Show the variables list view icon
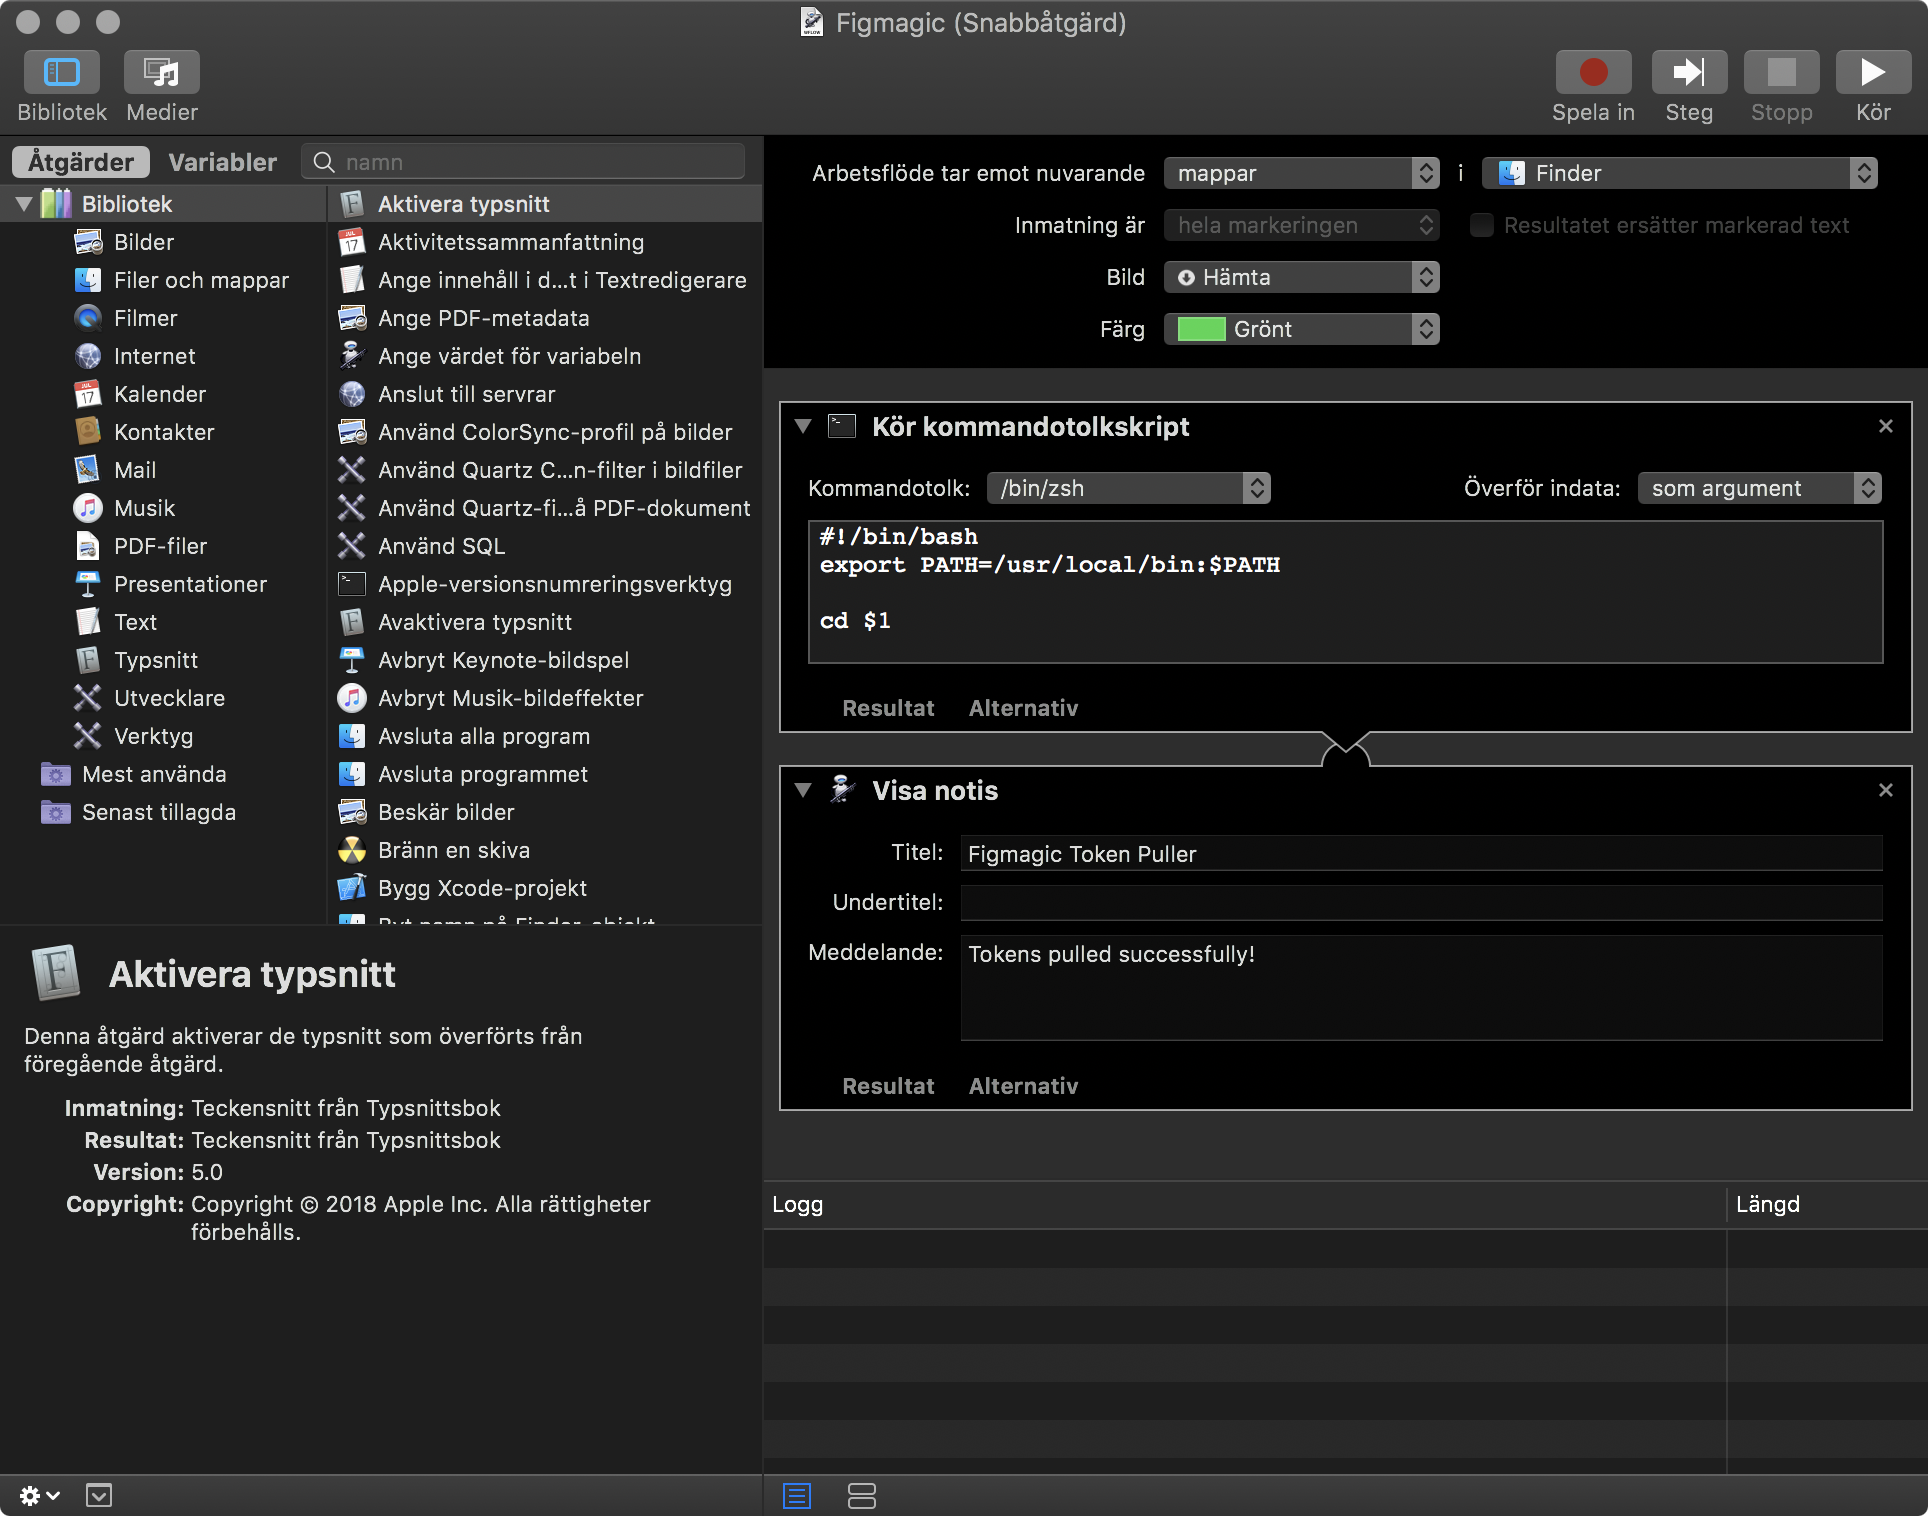 point(861,1495)
